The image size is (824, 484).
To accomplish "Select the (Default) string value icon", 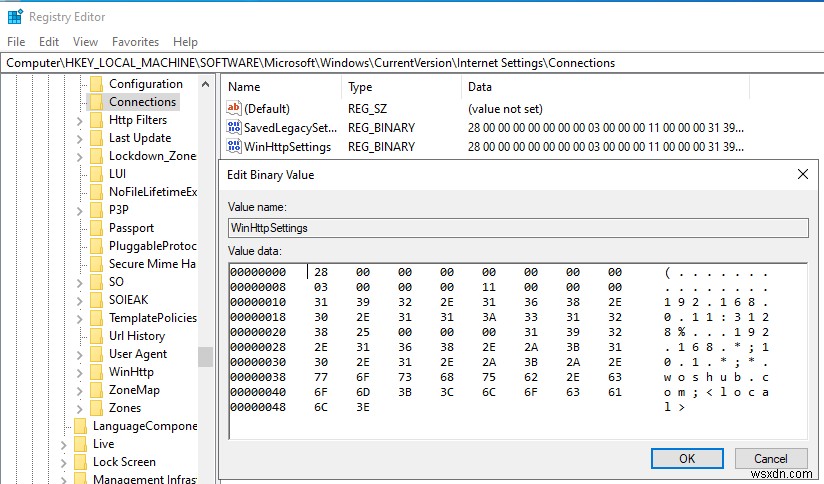I will pyautogui.click(x=234, y=108).
